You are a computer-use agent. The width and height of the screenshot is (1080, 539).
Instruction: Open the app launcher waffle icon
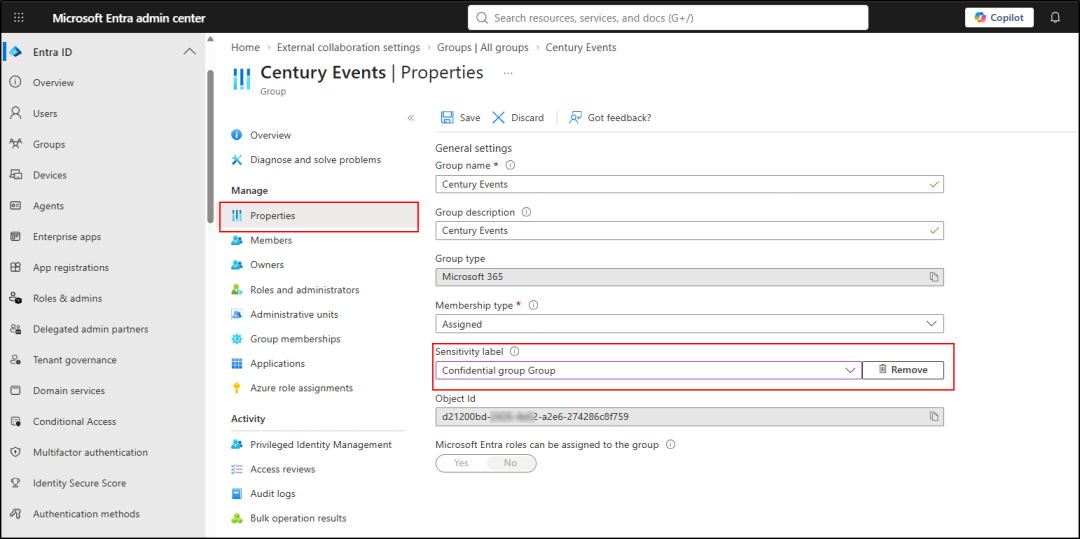click(x=19, y=18)
